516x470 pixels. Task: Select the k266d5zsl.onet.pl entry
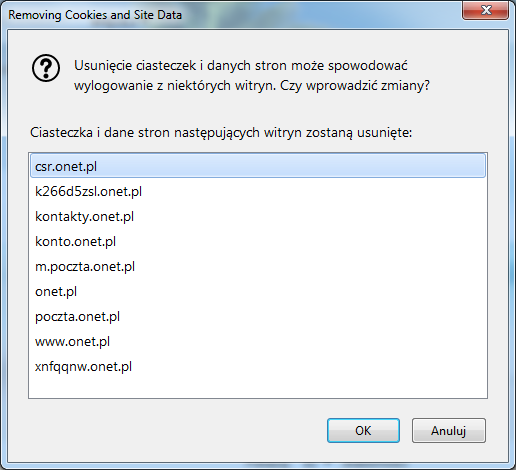(258, 191)
